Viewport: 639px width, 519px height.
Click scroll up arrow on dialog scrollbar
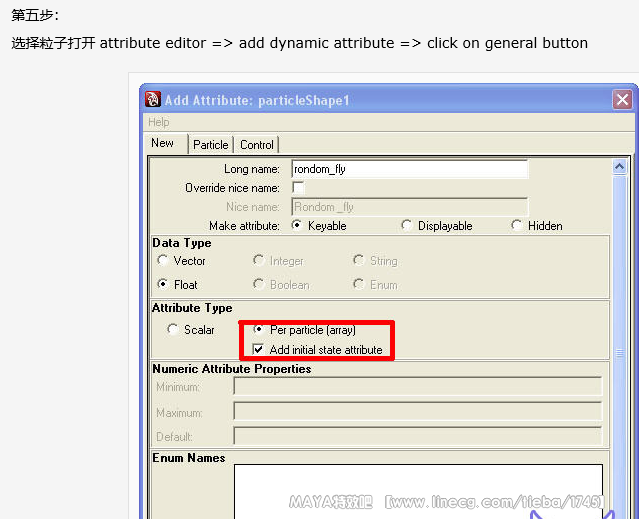[619, 167]
